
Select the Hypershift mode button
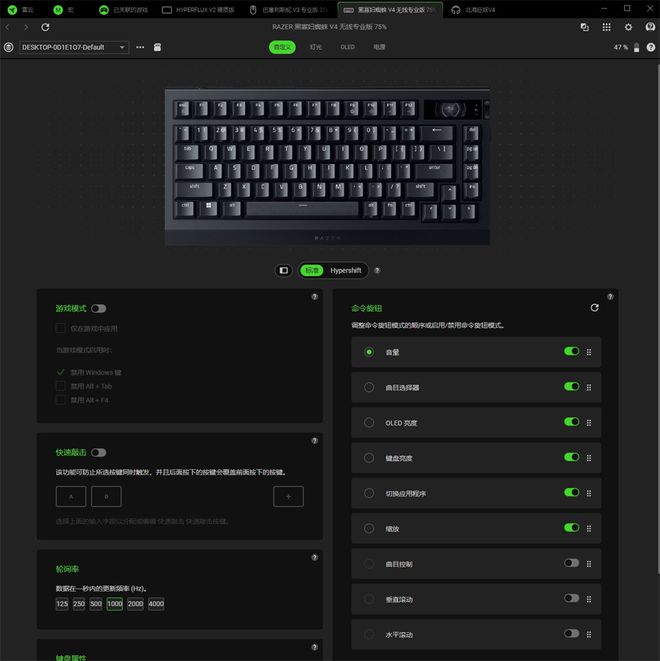pos(346,270)
